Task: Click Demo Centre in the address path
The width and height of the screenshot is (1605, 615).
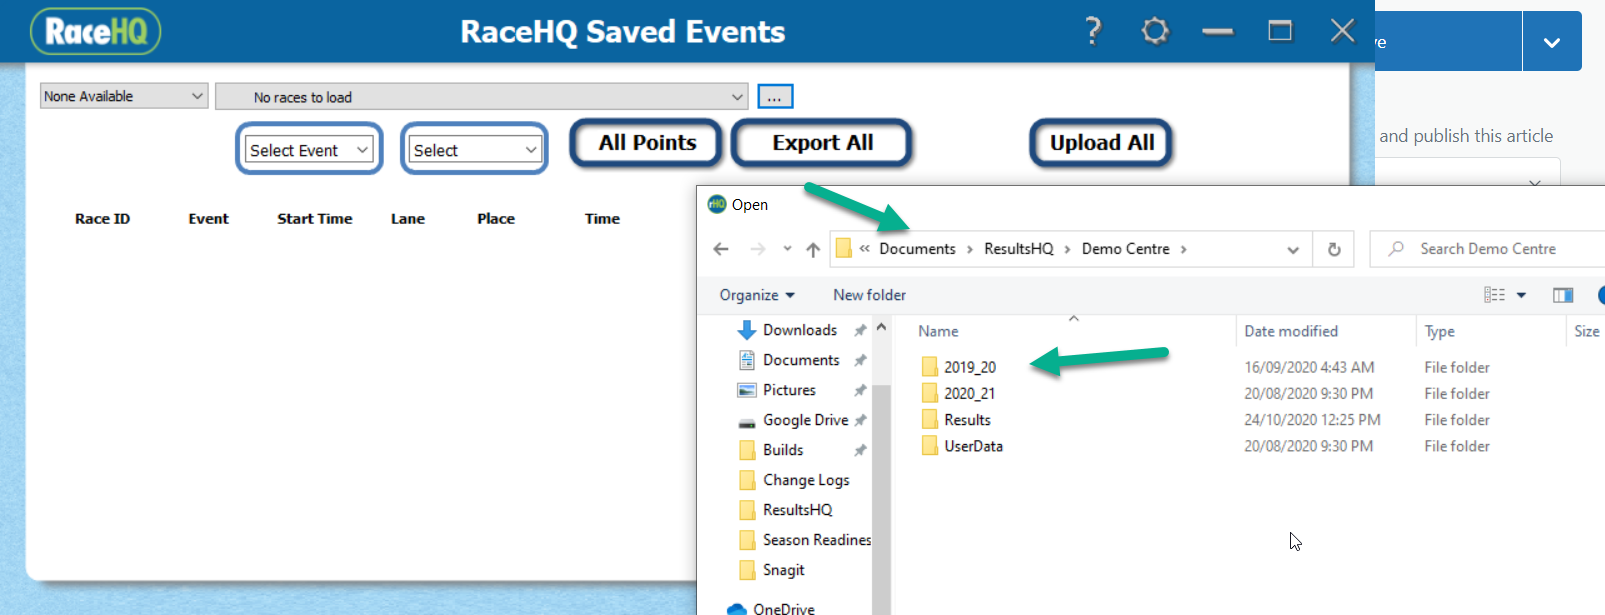Action: pyautogui.click(x=1125, y=249)
